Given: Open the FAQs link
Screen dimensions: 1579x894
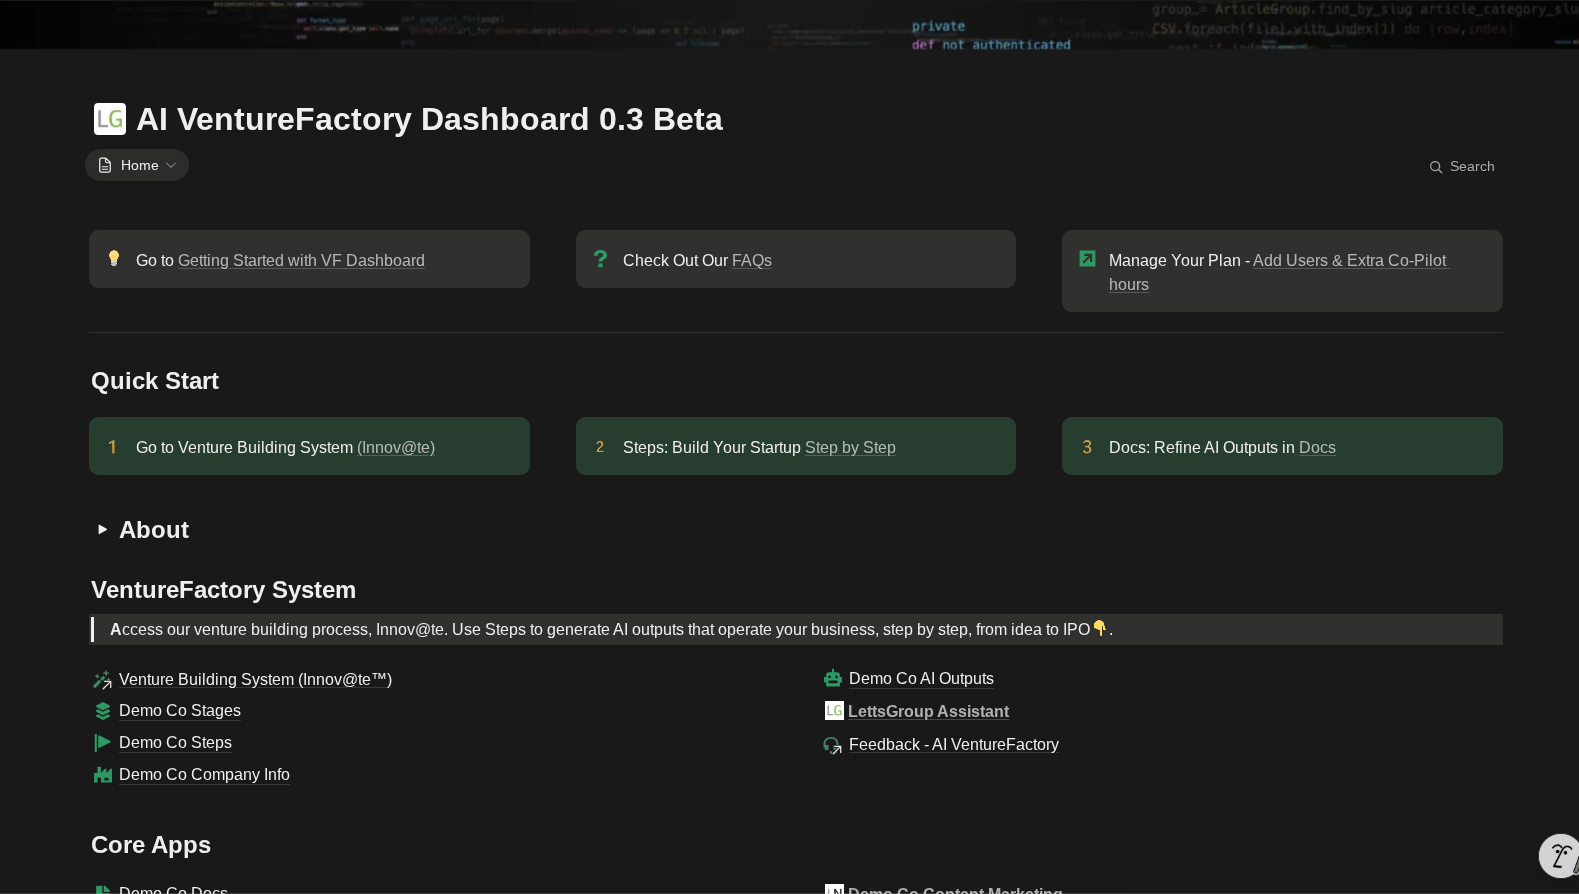Looking at the screenshot, I should (752, 261).
